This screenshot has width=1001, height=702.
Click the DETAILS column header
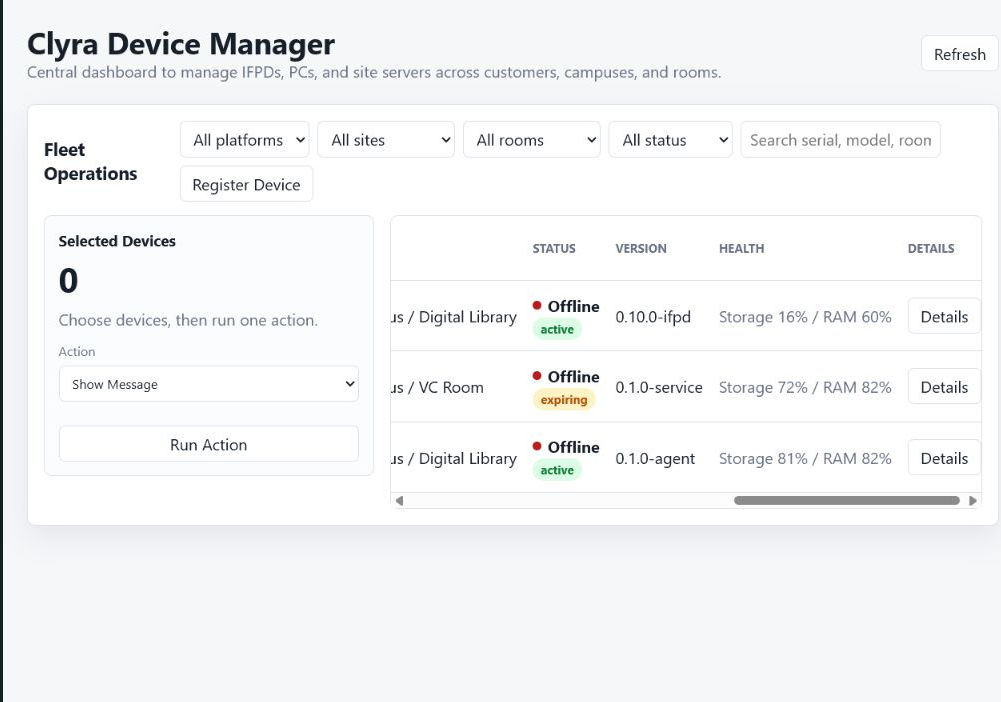(x=931, y=248)
